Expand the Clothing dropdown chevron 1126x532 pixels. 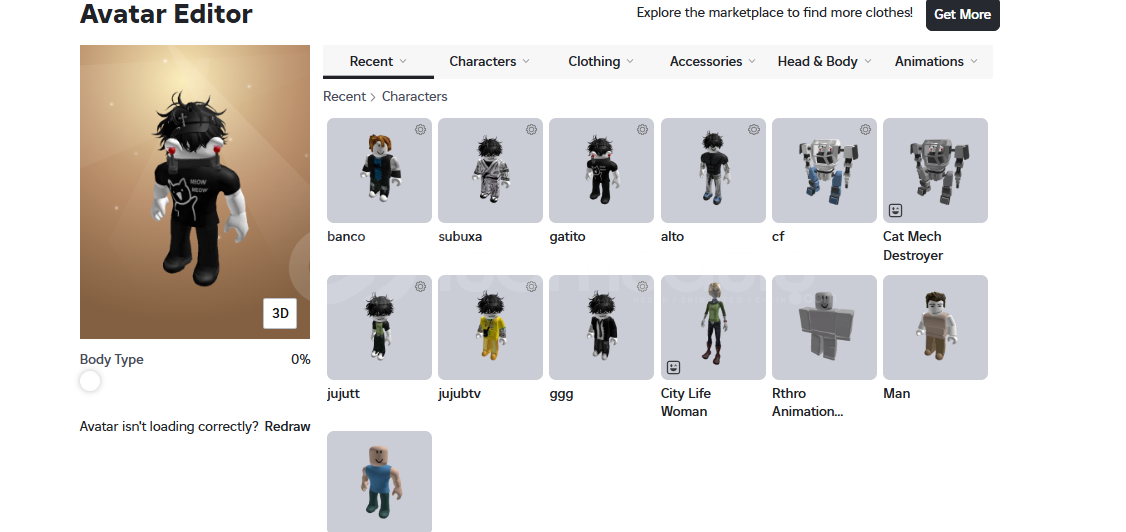pos(630,61)
